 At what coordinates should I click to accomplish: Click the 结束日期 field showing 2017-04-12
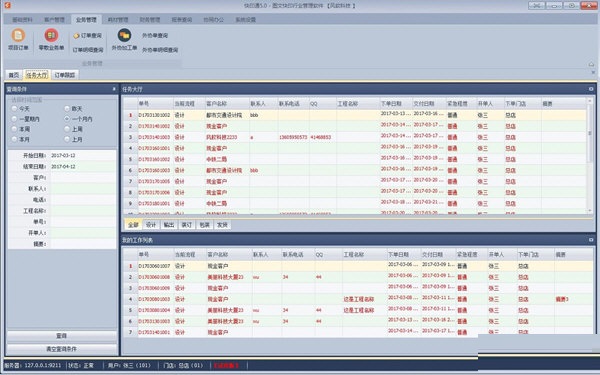(x=83, y=166)
